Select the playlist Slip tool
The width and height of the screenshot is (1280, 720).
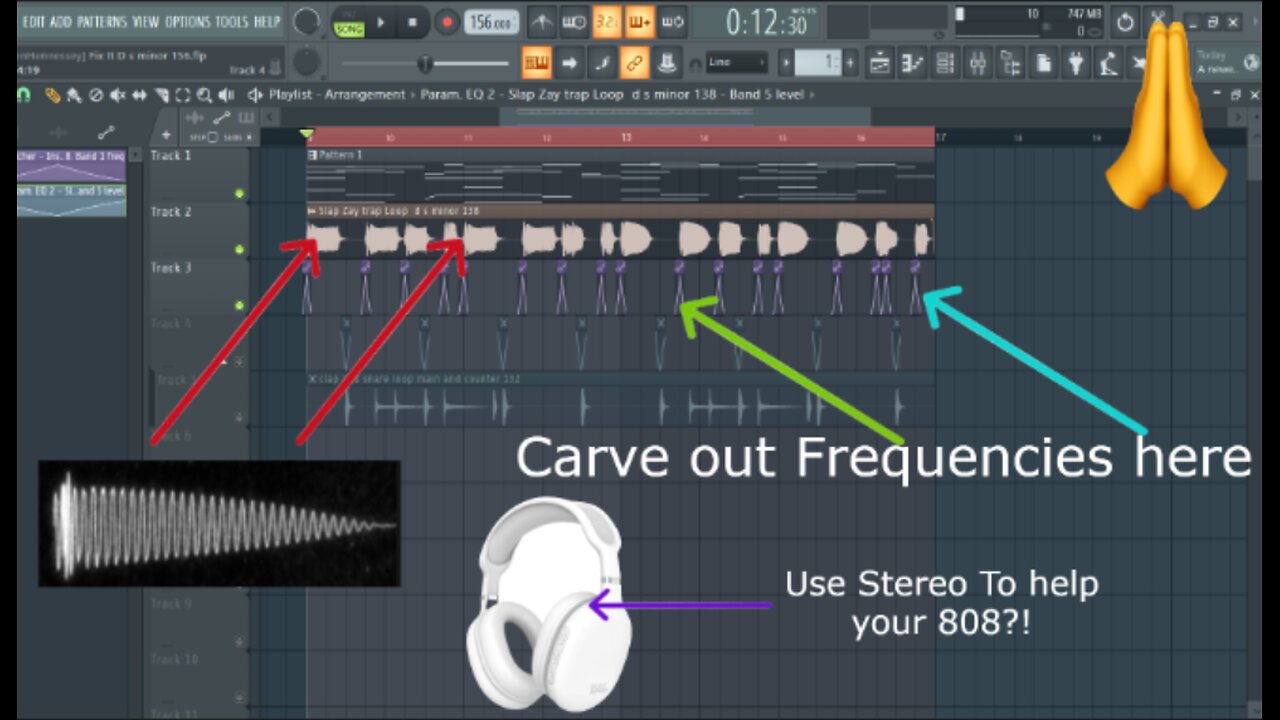140,95
